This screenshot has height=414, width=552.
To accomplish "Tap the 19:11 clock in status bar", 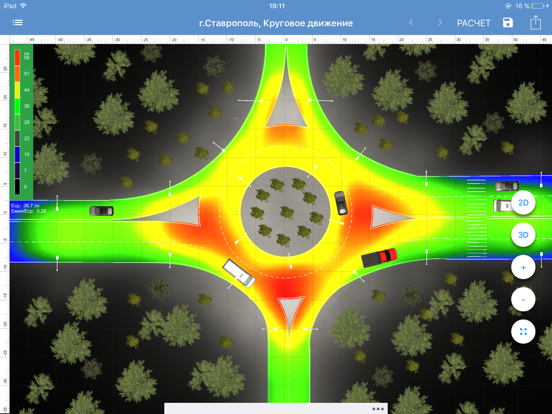I will tap(276, 6).
